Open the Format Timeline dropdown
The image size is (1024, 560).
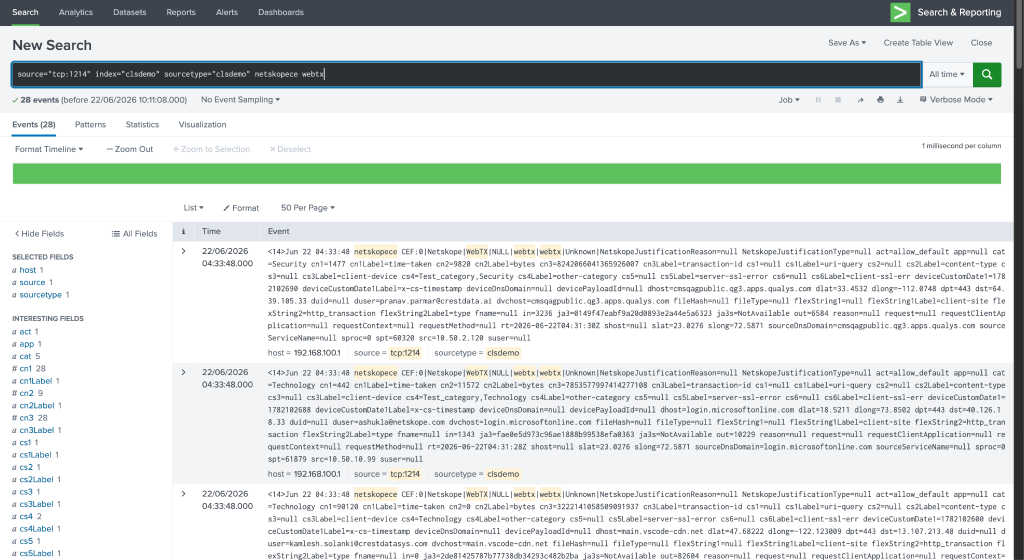tap(49, 149)
